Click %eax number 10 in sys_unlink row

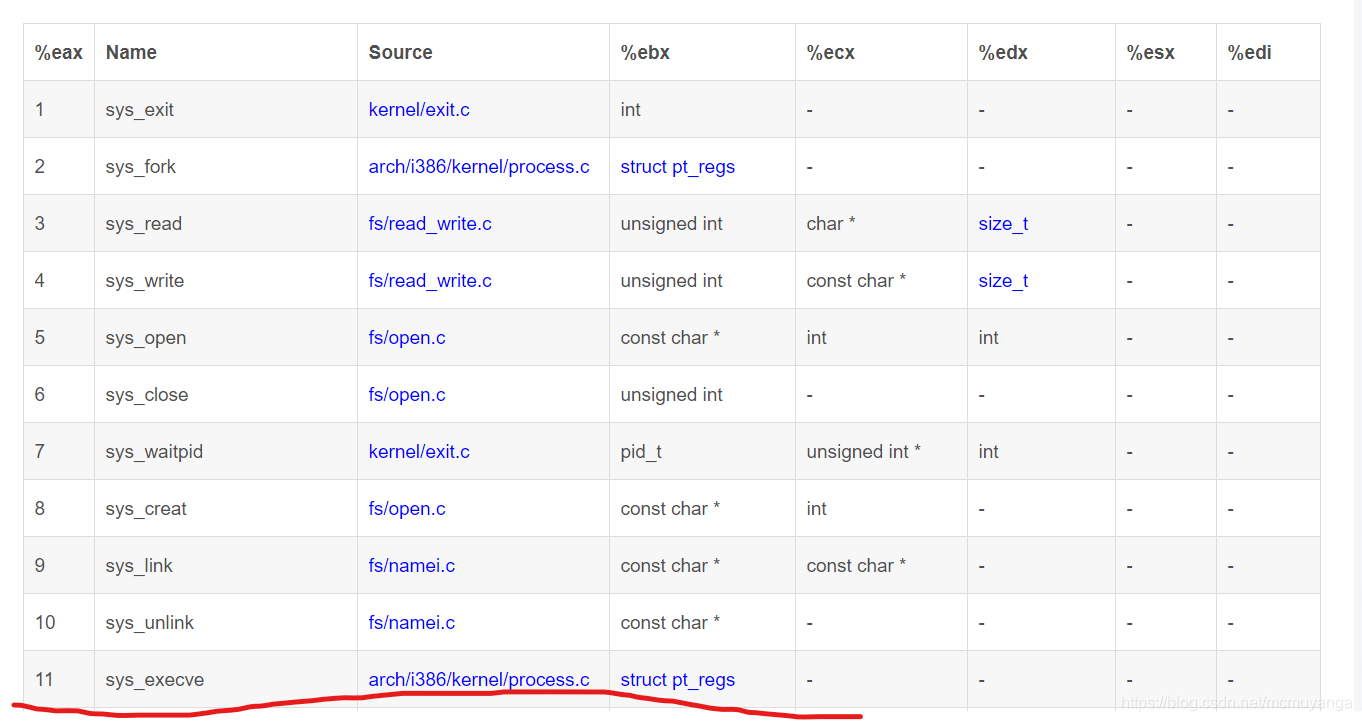click(x=46, y=623)
